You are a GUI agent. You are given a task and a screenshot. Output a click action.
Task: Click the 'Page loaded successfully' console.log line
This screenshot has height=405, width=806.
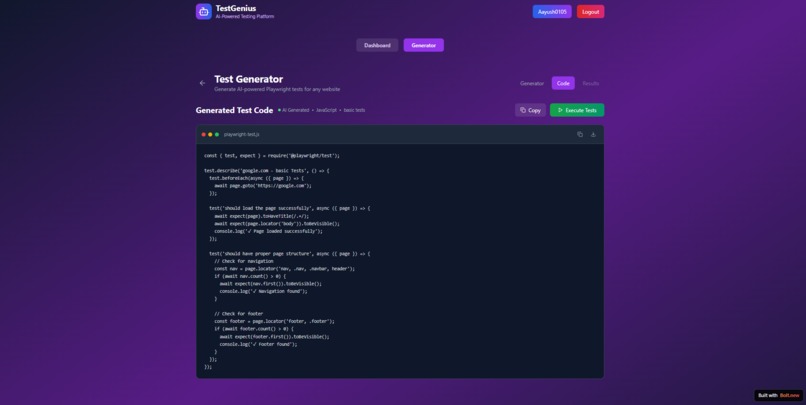[x=268, y=231]
